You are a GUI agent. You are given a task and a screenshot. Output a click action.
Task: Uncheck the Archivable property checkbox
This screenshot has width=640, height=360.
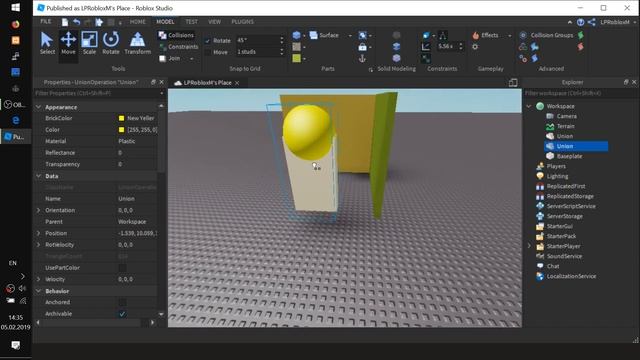coord(122,314)
